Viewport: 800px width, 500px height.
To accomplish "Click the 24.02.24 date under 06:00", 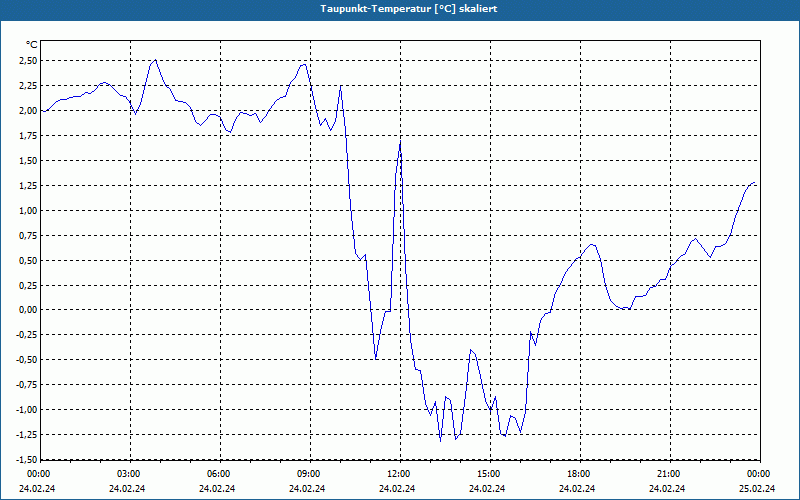I will click(217, 489).
